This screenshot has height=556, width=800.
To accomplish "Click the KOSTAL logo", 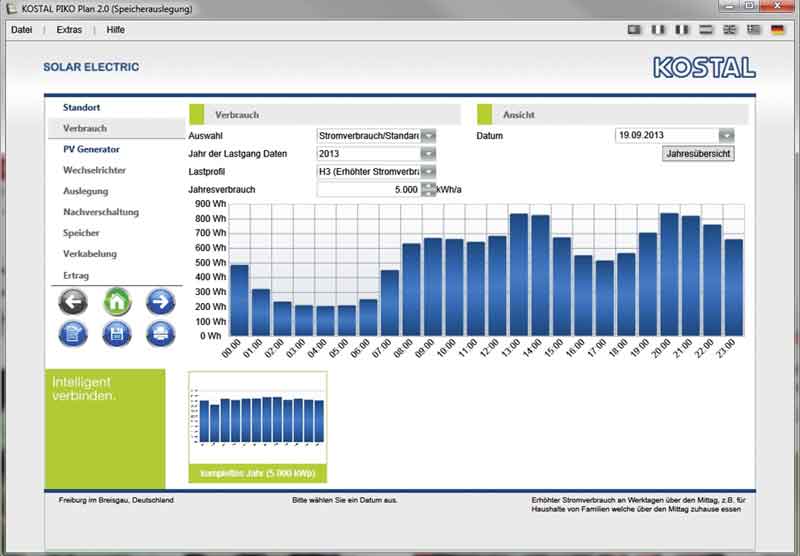I will pyautogui.click(x=704, y=67).
